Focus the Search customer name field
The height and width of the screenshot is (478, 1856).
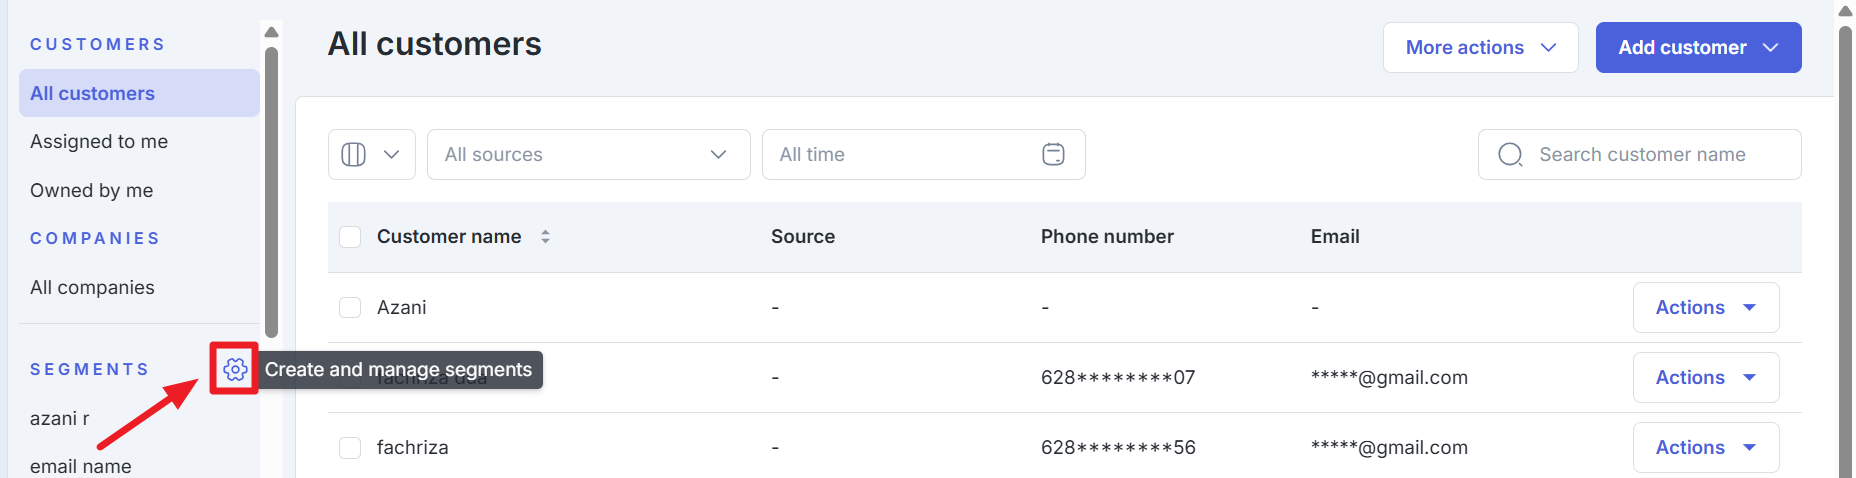coord(1639,154)
